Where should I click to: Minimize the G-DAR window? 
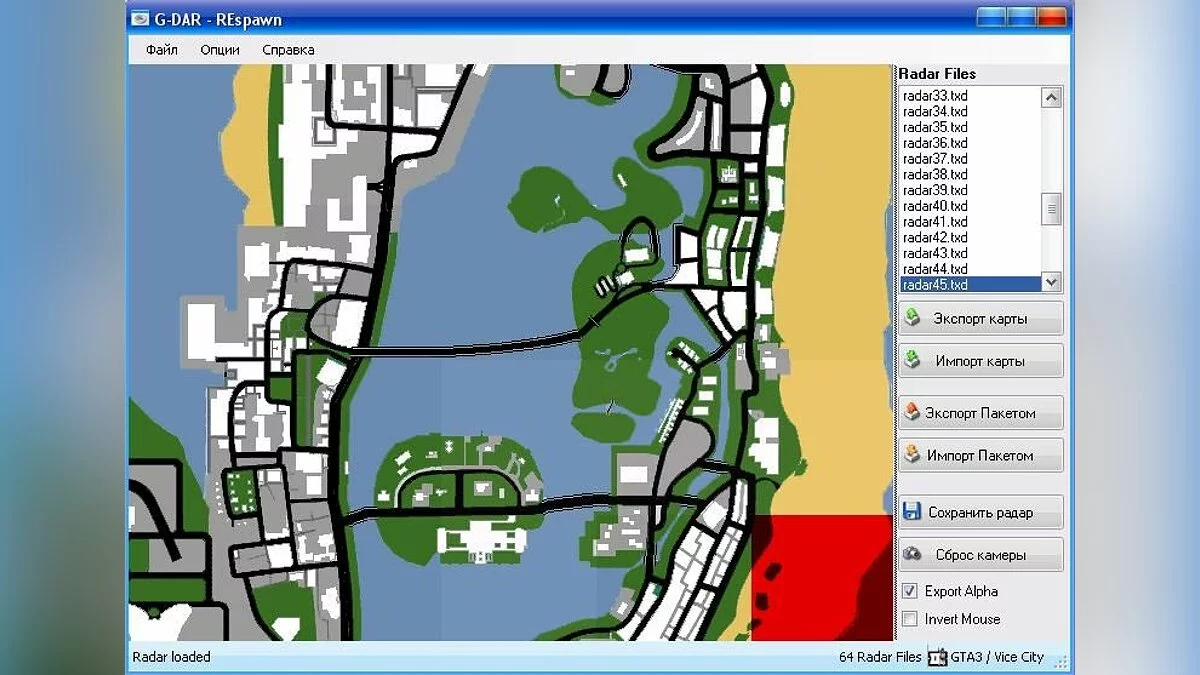pos(990,16)
